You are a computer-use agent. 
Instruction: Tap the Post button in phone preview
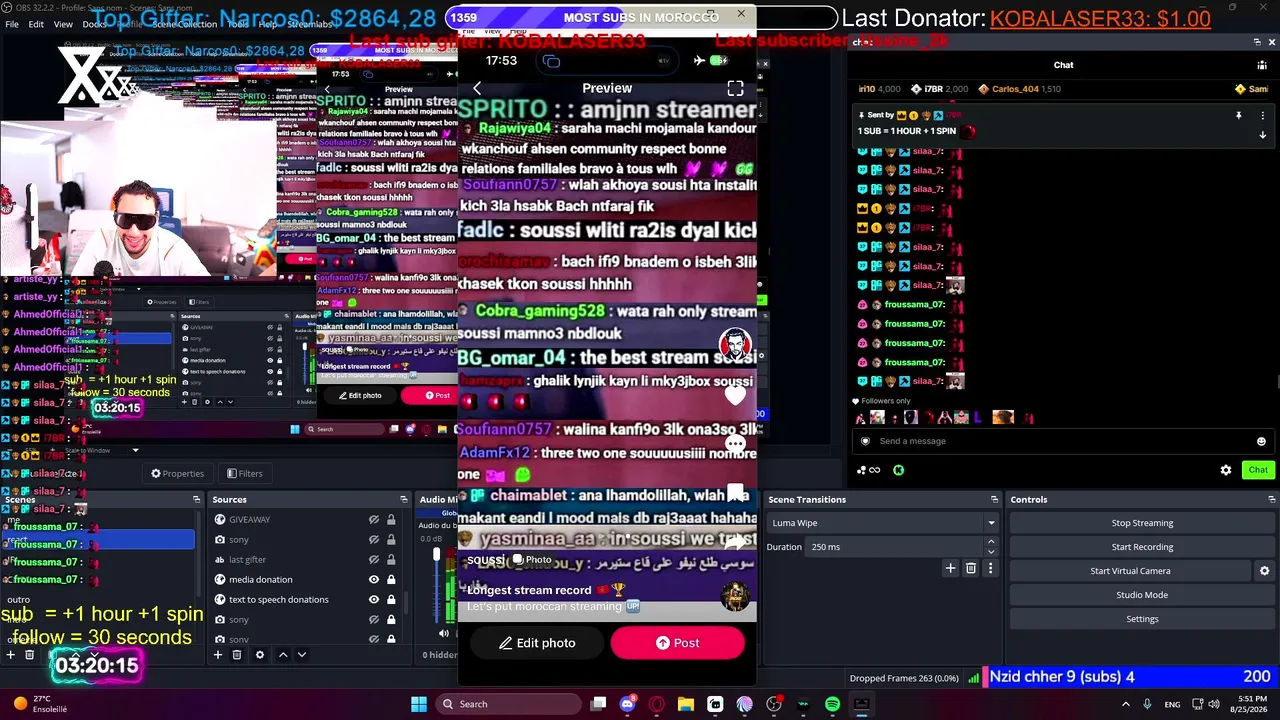[x=678, y=643]
